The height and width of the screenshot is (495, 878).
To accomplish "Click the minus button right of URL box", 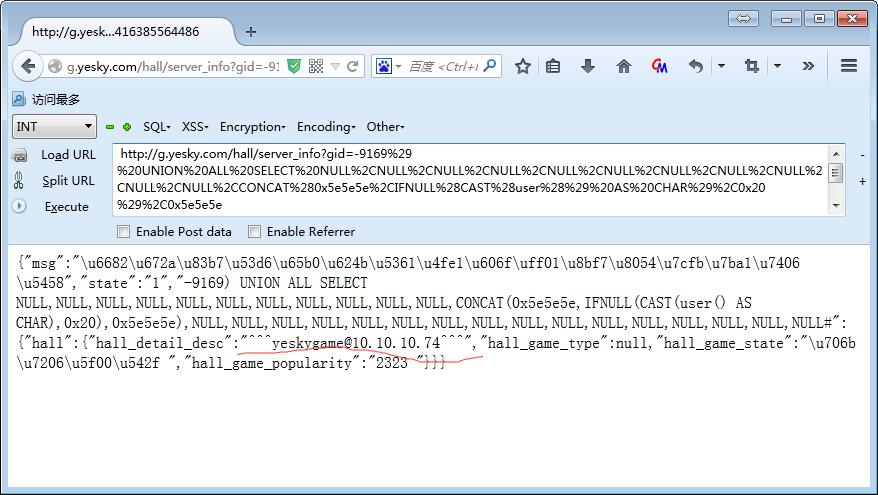I will pyautogui.click(x=862, y=155).
